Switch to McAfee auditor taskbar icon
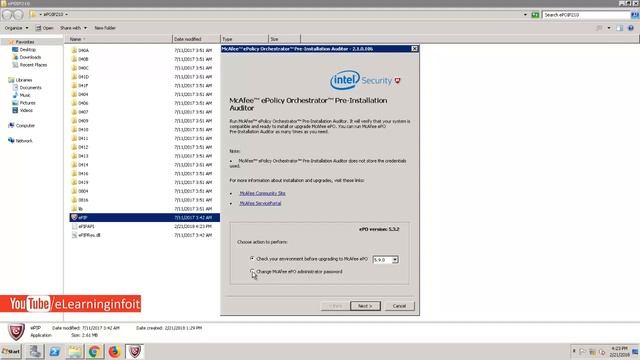Image resolution: width=640 pixels, height=360 pixels. point(134,351)
